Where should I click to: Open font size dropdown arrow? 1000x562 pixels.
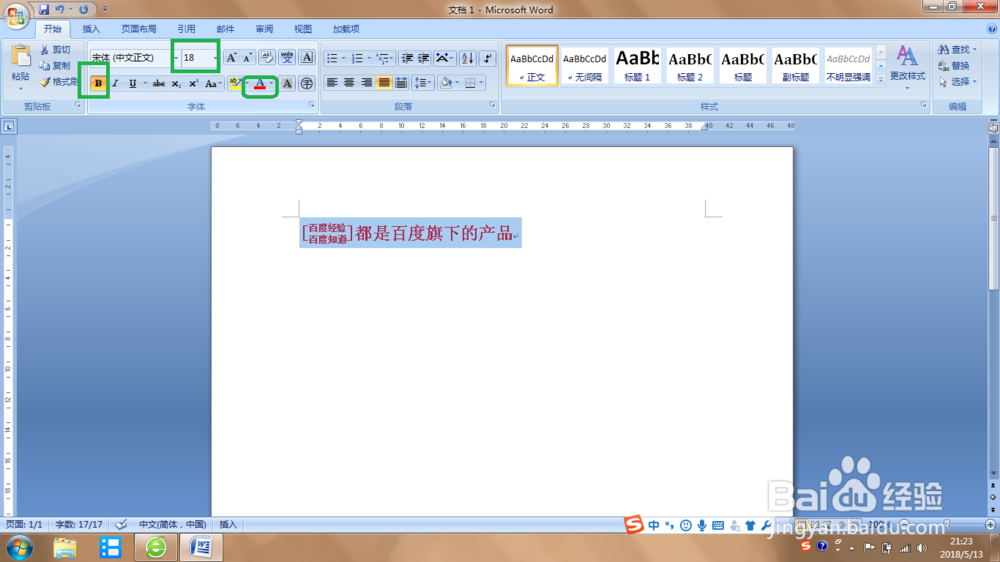click(x=215, y=57)
